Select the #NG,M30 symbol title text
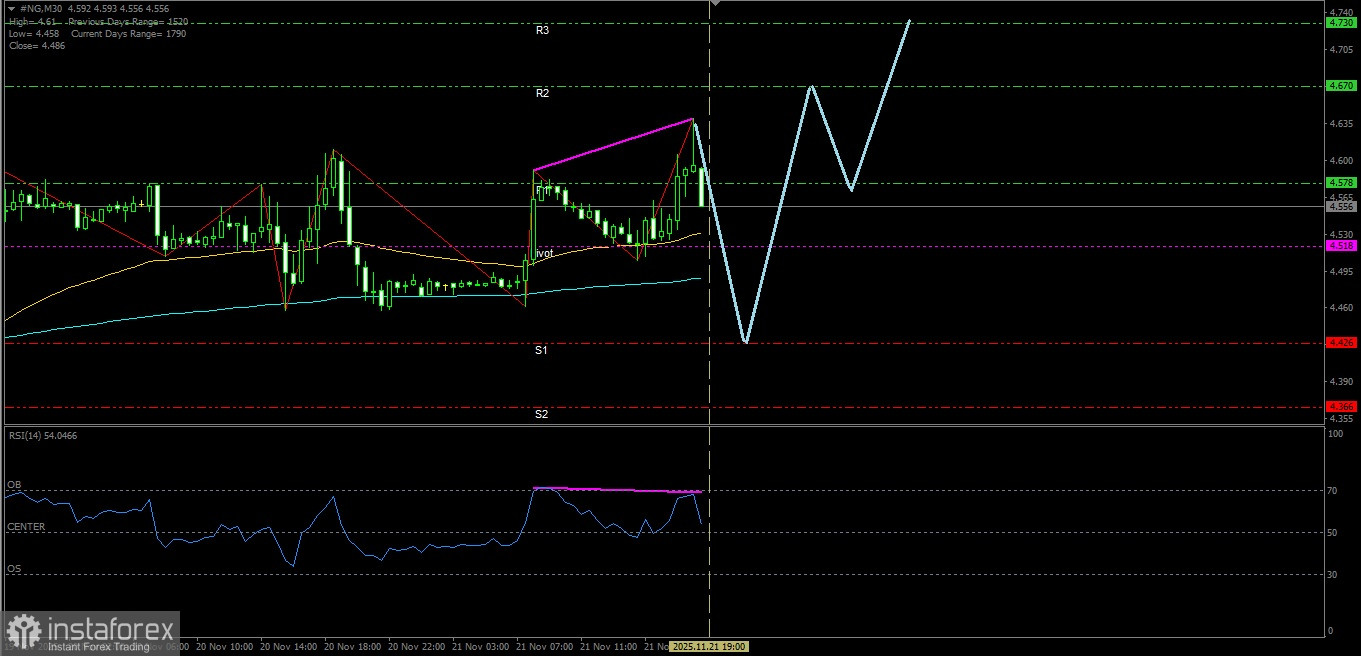 click(42, 8)
